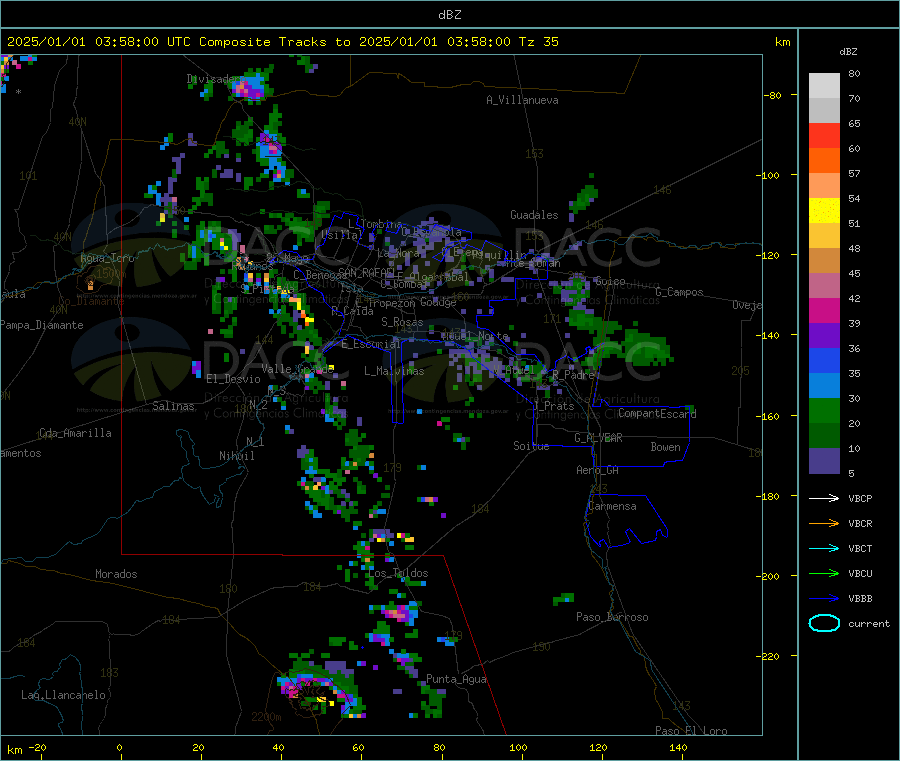Click the Guadales map label
Image resolution: width=900 pixels, height=761 pixels.
click(x=534, y=215)
